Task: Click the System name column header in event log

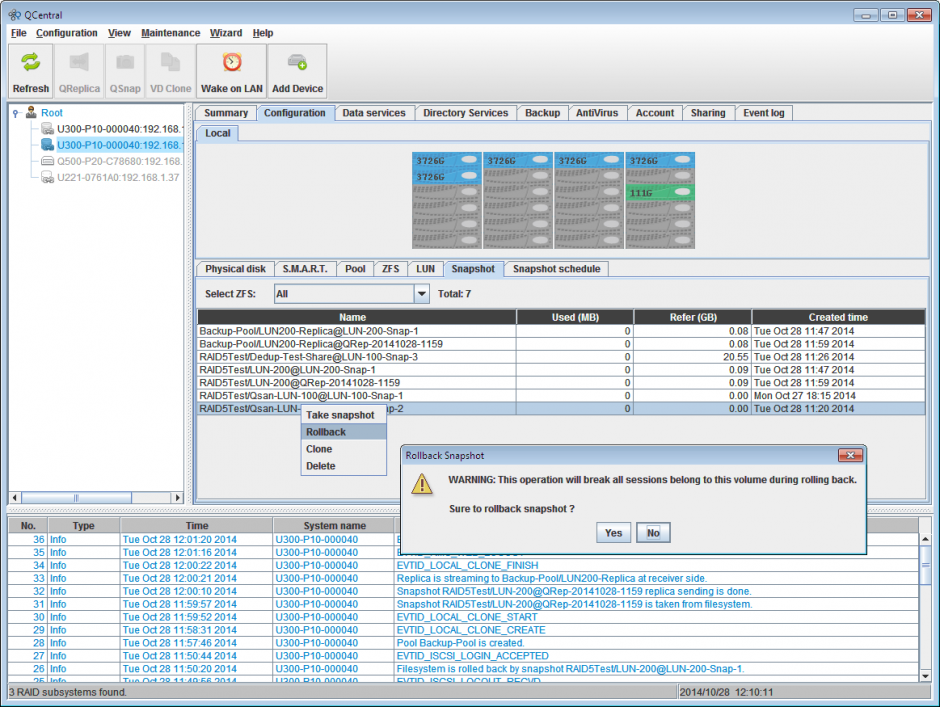Action: pyautogui.click(x=334, y=526)
